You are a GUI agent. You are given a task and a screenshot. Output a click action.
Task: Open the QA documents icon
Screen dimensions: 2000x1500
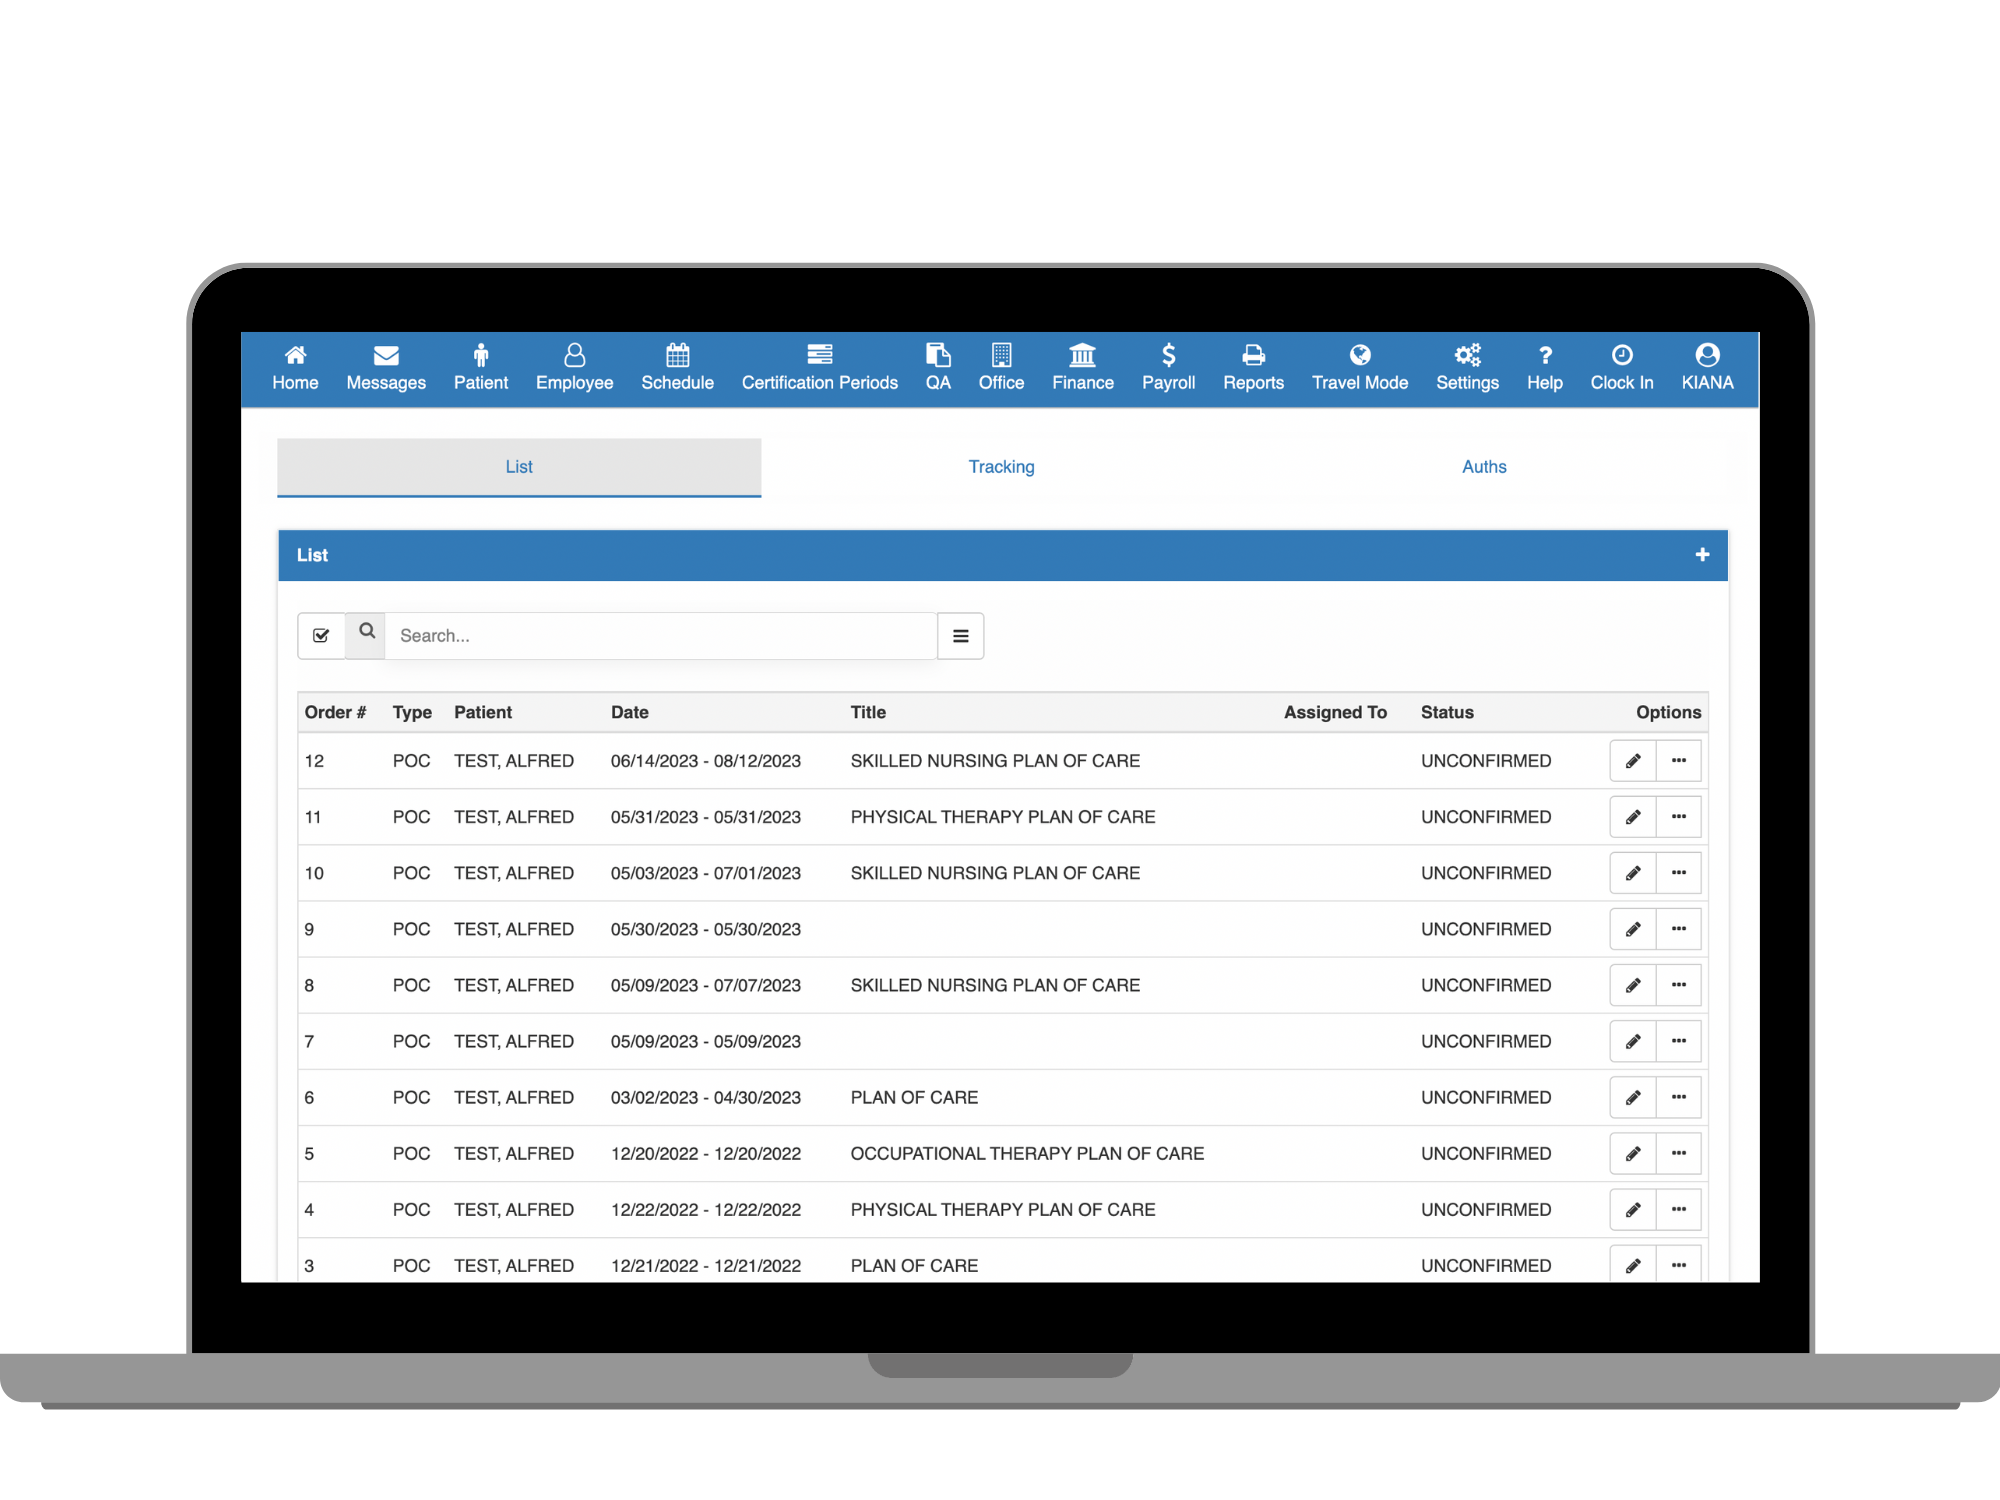tap(937, 356)
